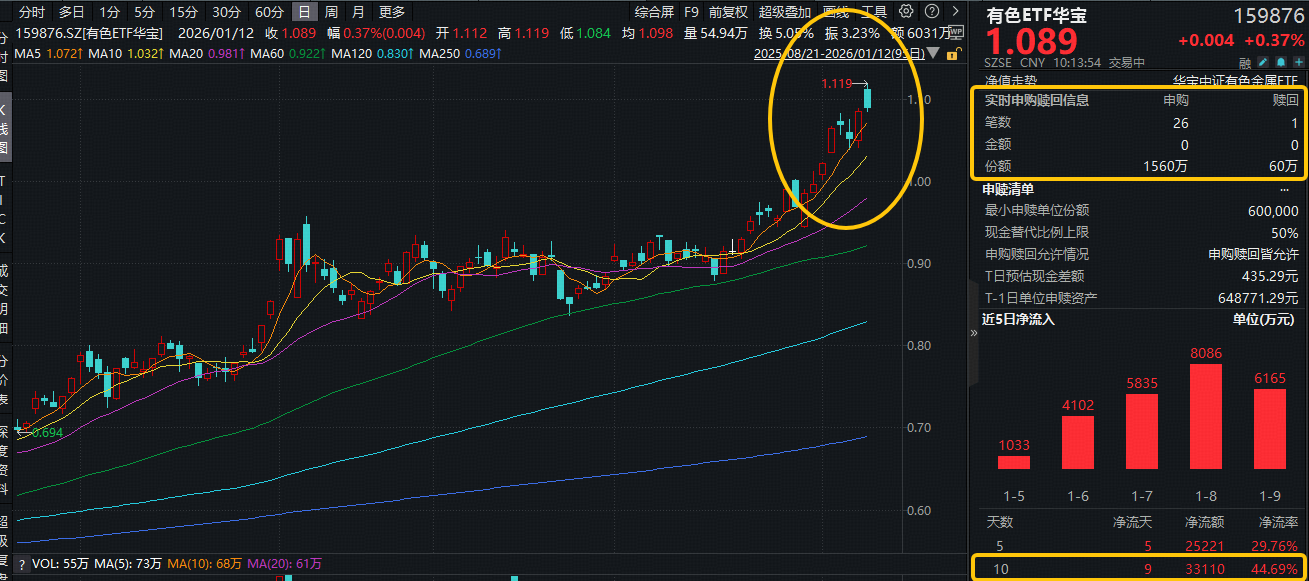Click the pencil edit icon beside 融
Image resolution: width=1309 pixels, height=581 pixels.
(1263, 62)
